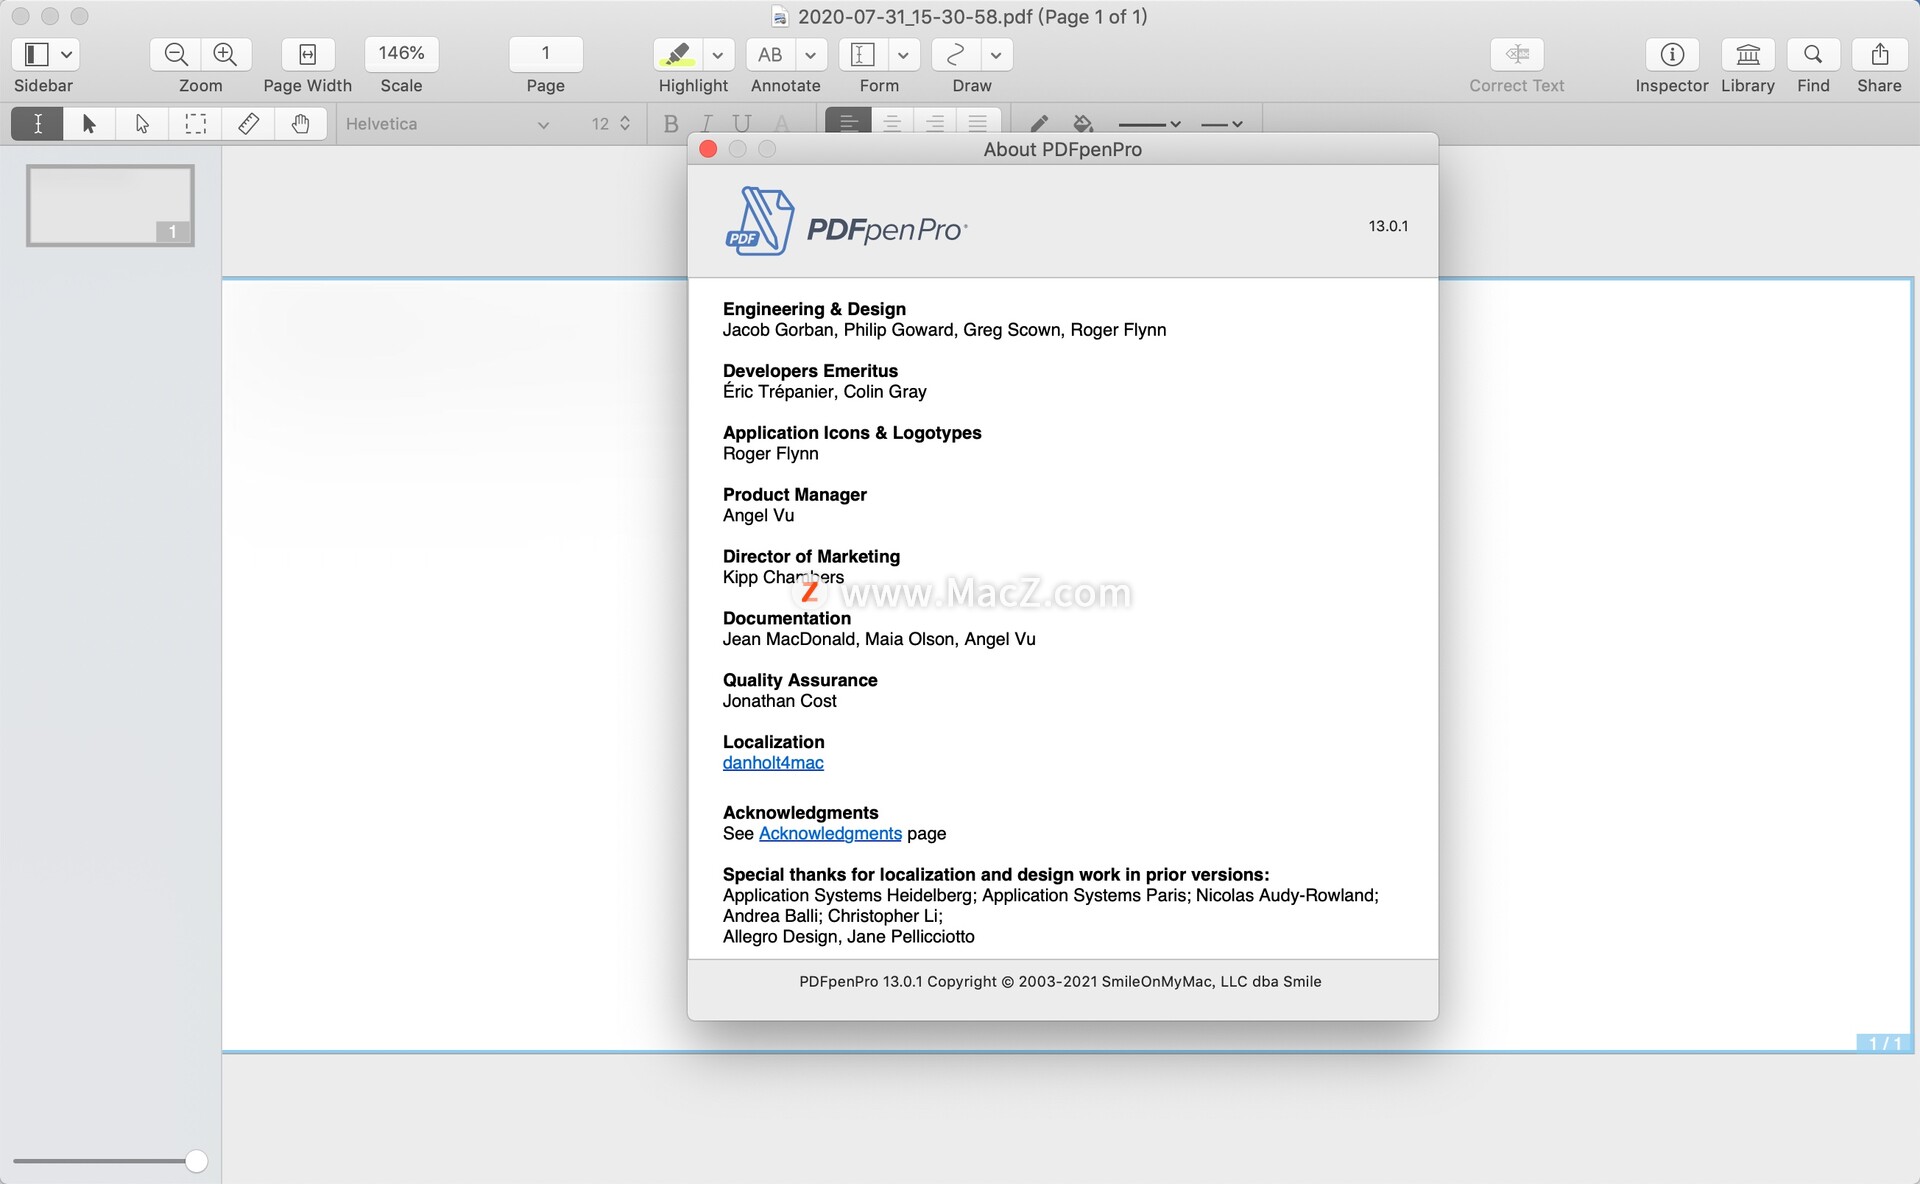The width and height of the screenshot is (1920, 1184).
Task: Click the danholt4mac localization link
Action: (x=772, y=763)
